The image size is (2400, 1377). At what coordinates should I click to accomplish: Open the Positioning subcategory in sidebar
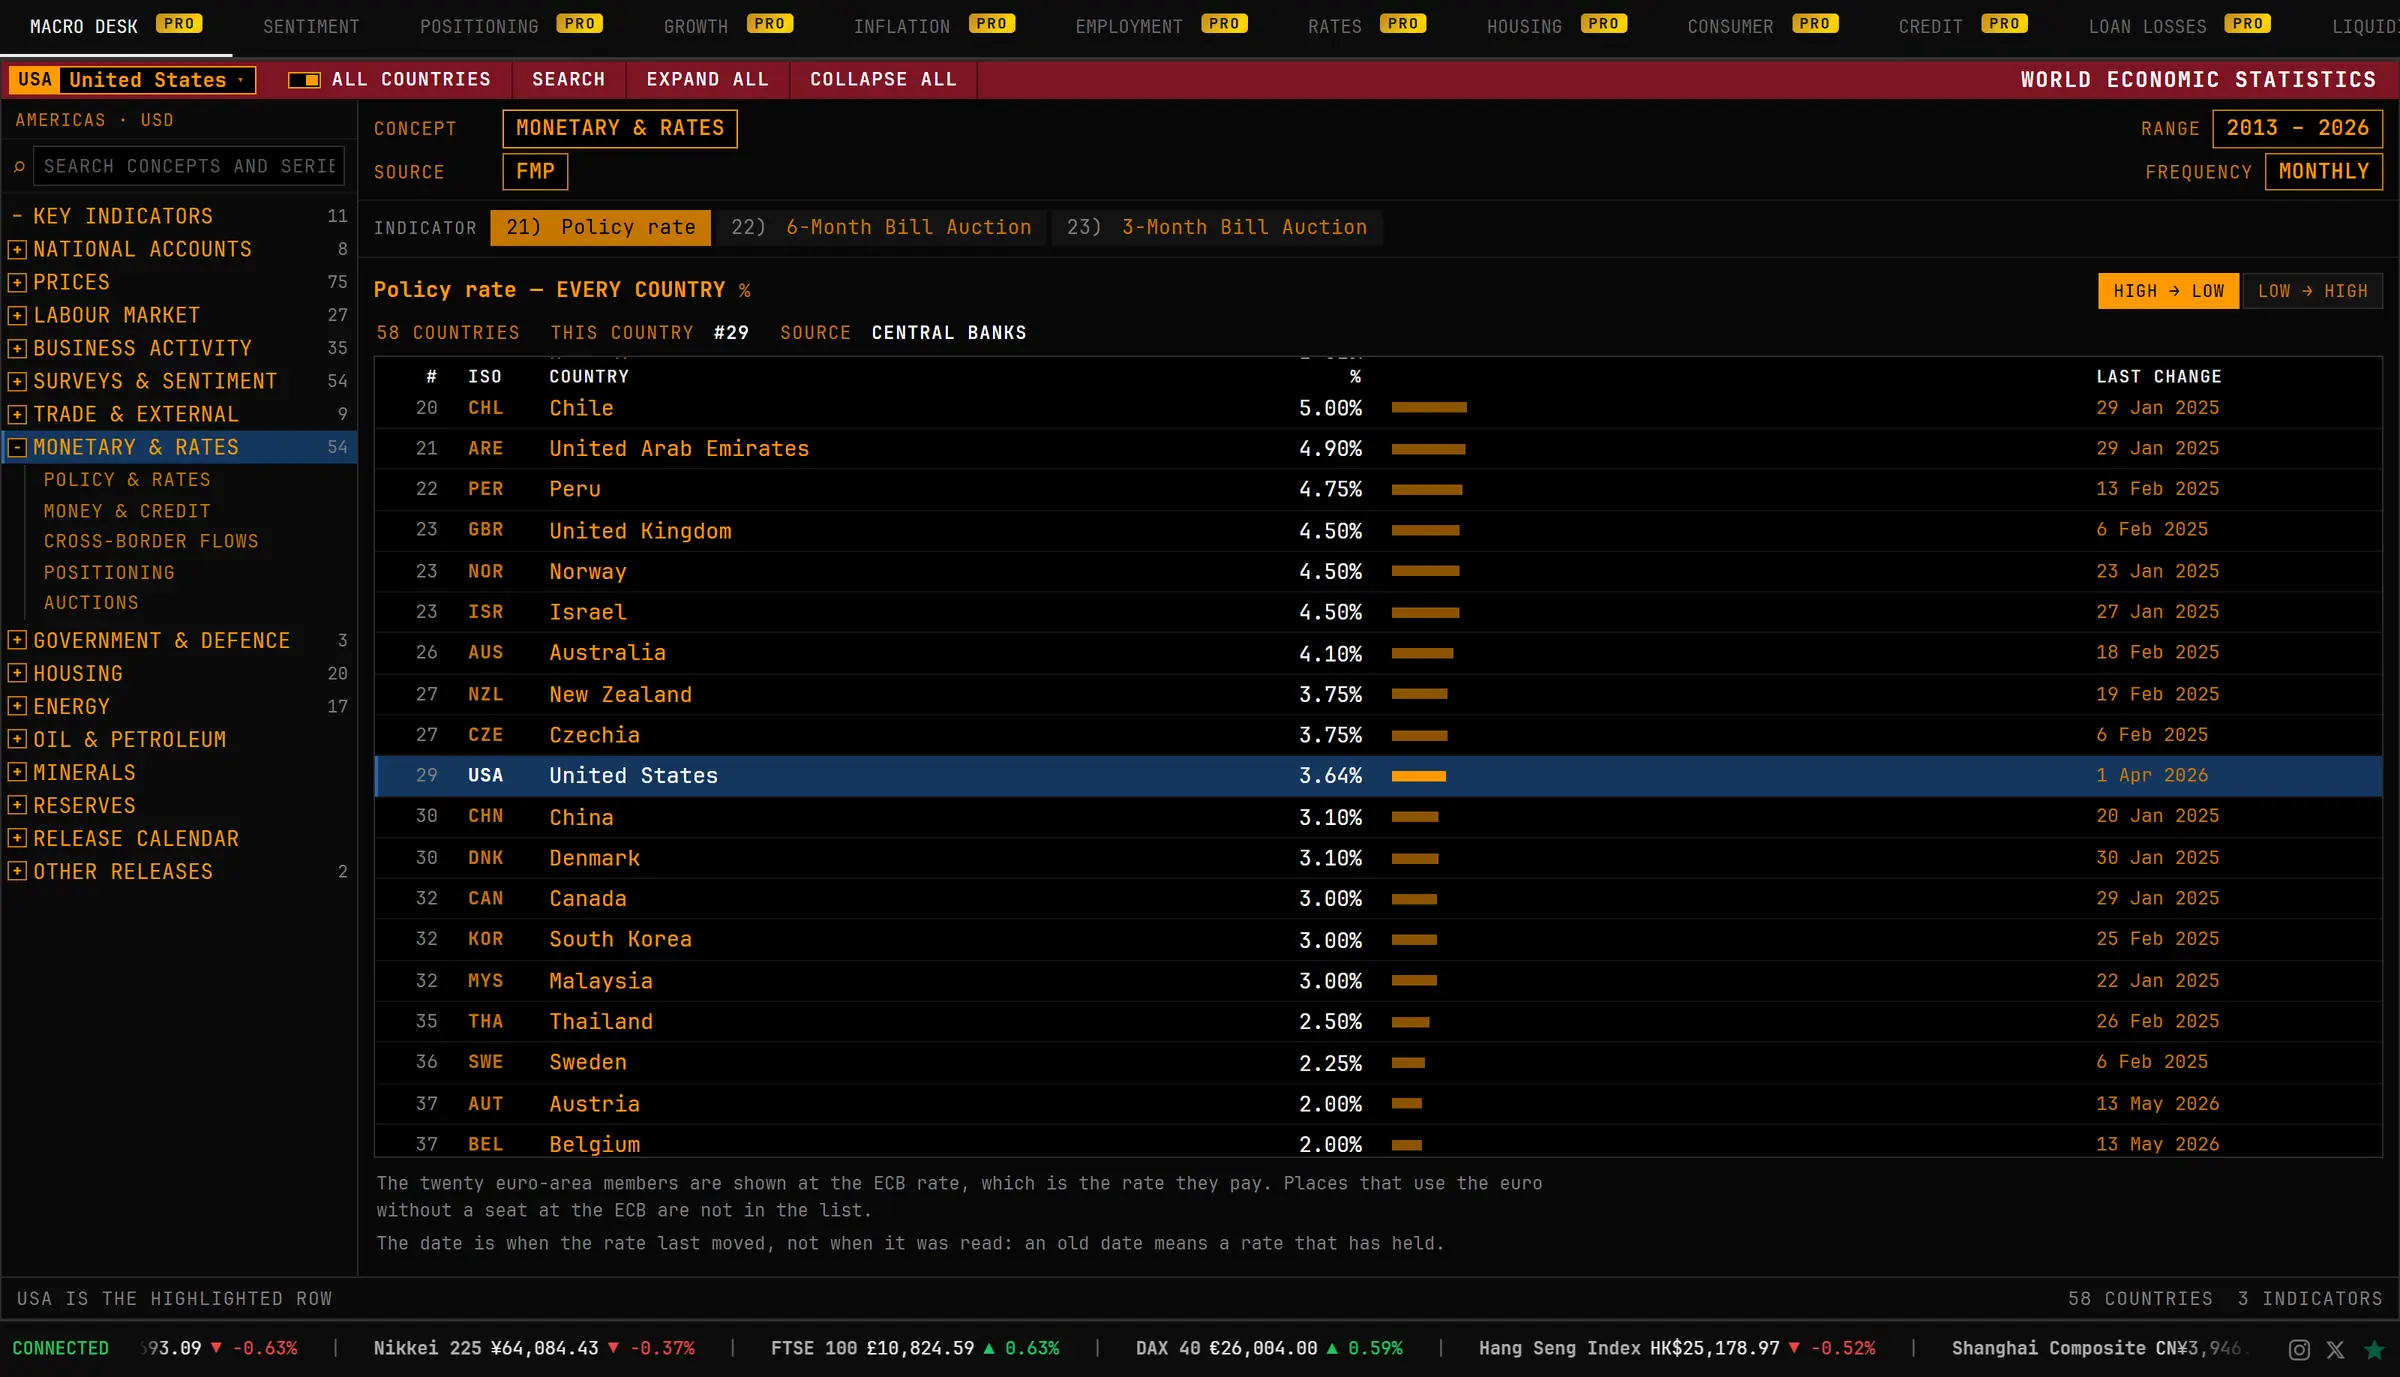tap(109, 572)
